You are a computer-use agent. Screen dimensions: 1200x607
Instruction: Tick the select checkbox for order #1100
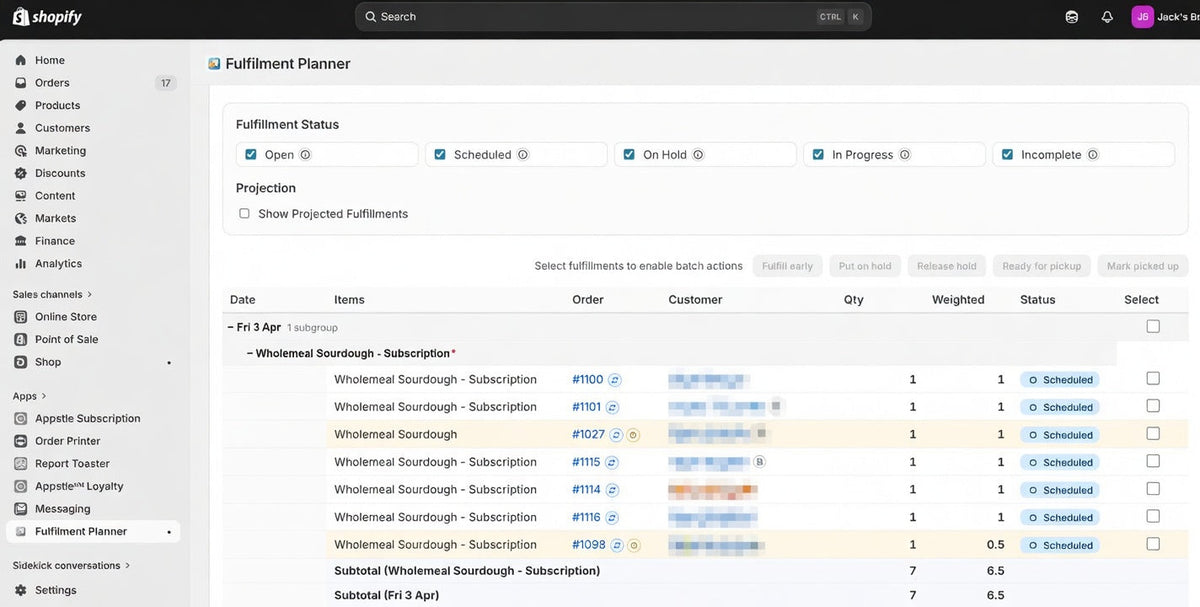pos(1153,378)
